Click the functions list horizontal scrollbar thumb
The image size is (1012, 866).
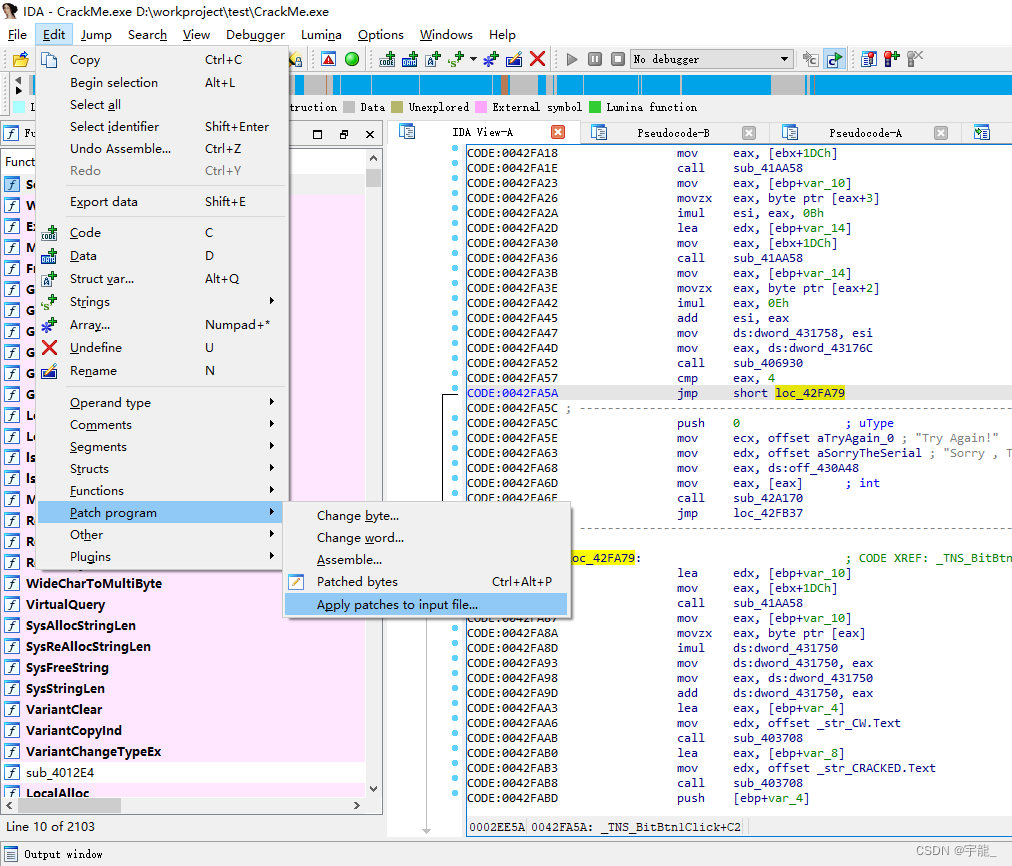(x=68, y=805)
